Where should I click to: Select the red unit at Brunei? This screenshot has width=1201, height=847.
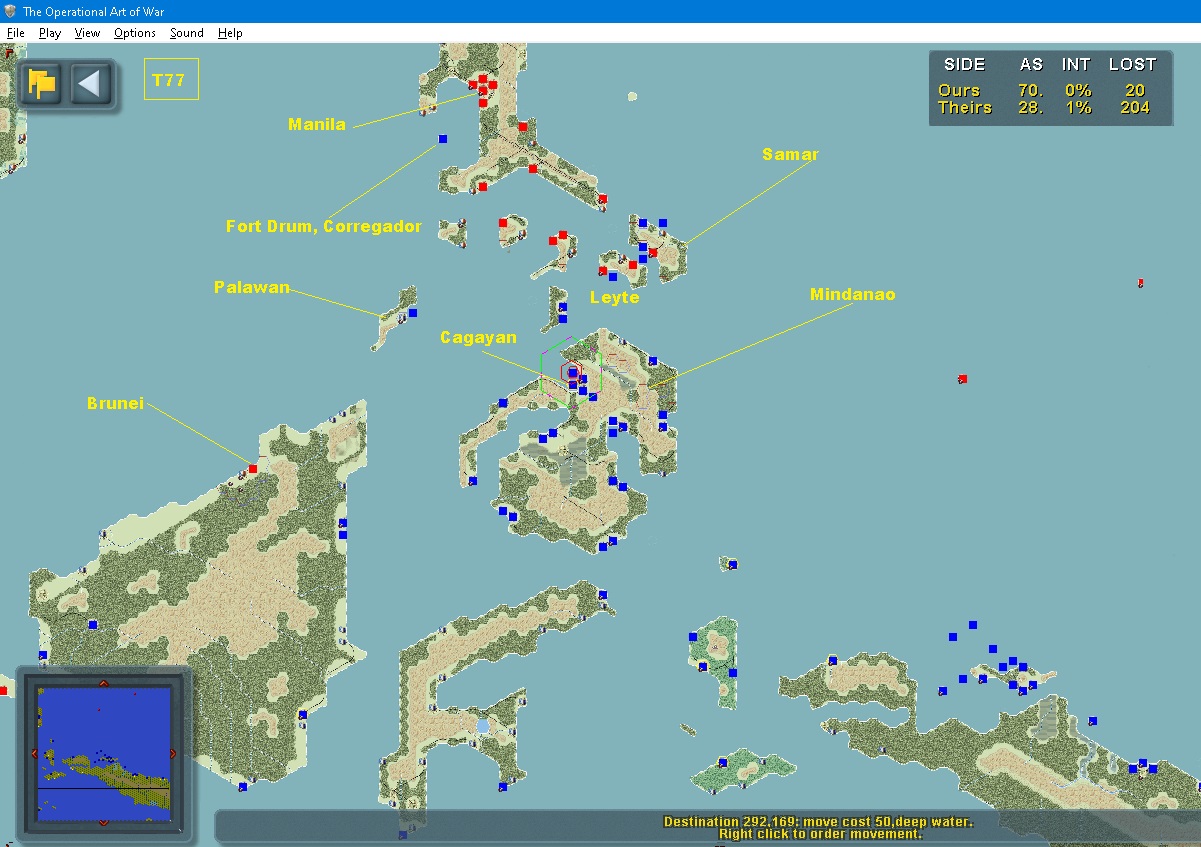tap(253, 469)
